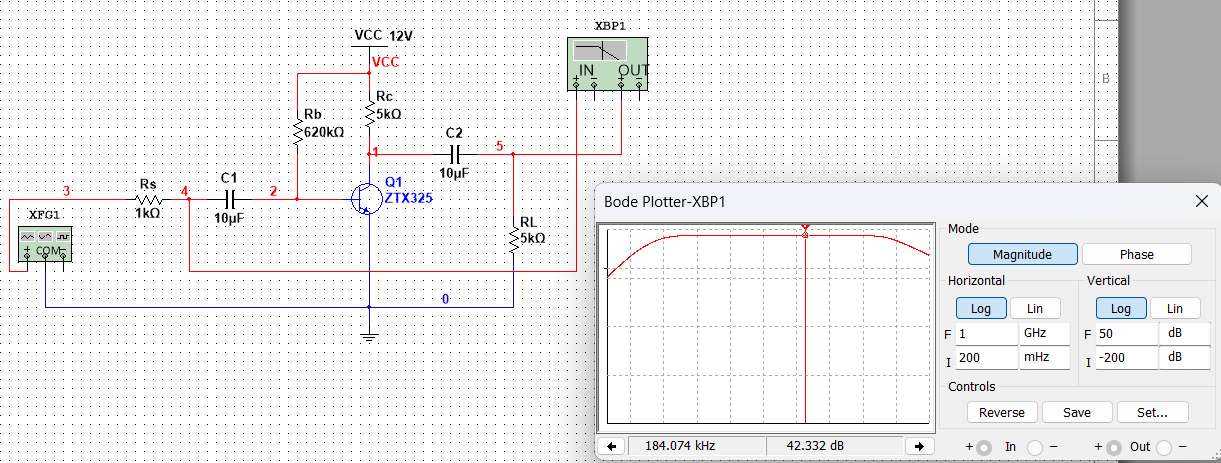Click the red cursor marker atop the plot
The height and width of the screenshot is (463, 1221).
(805, 230)
